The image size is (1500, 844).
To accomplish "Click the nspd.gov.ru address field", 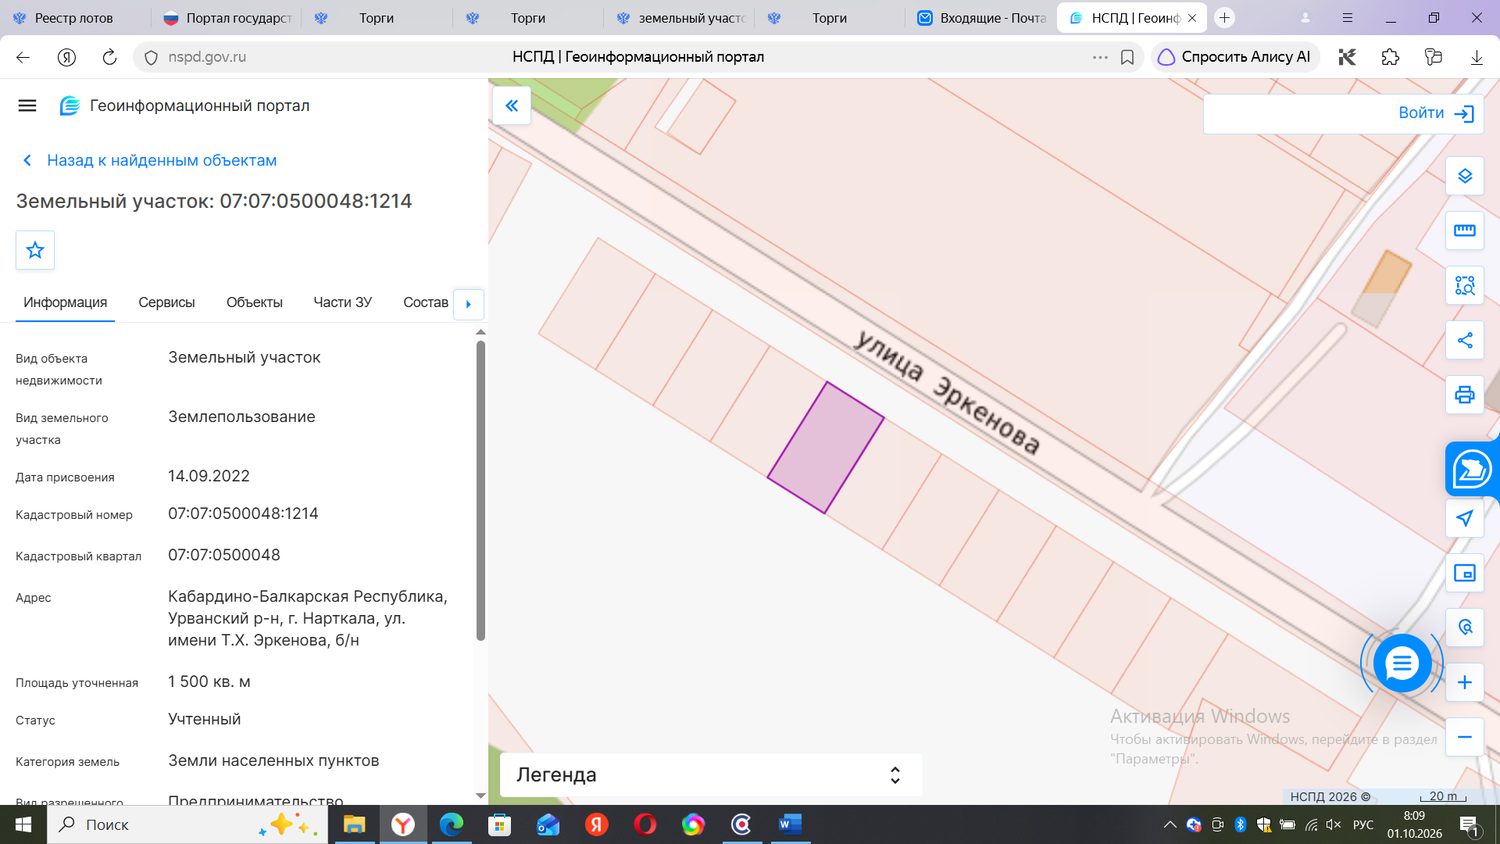I will tap(207, 57).
